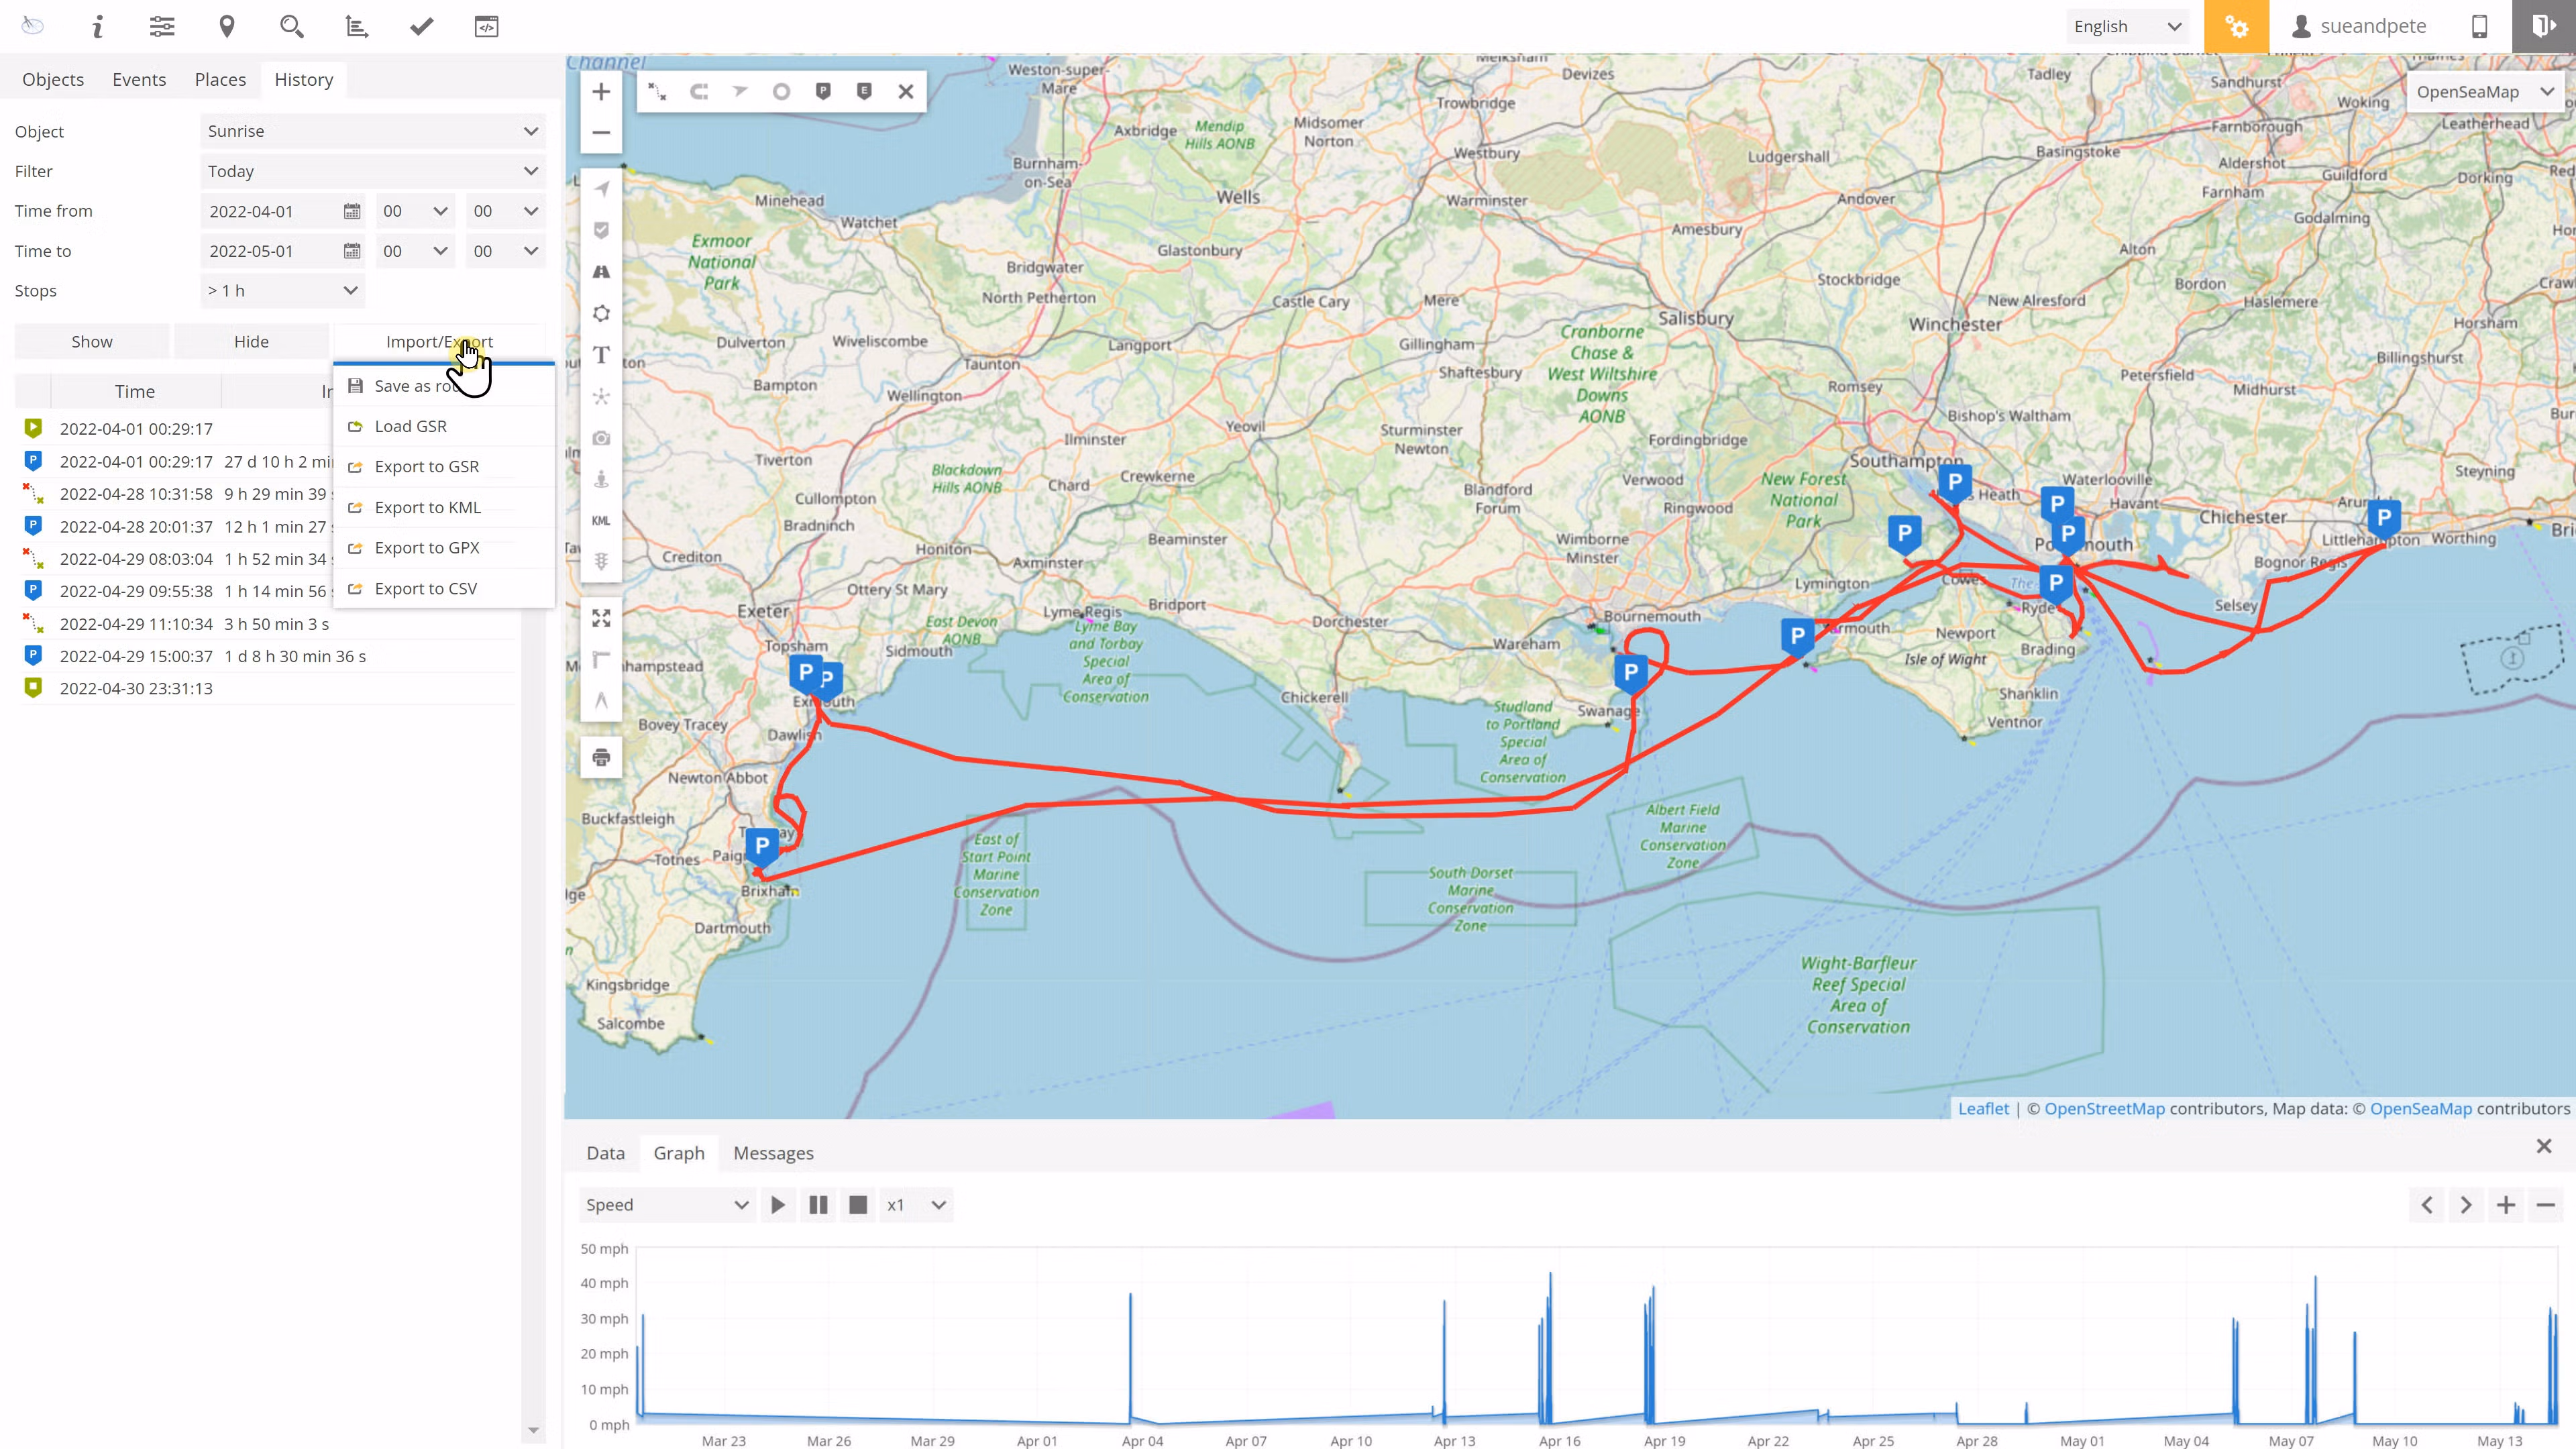Open the mobile version phone icon
Viewport: 2576px width, 1449px height.
[2479, 27]
